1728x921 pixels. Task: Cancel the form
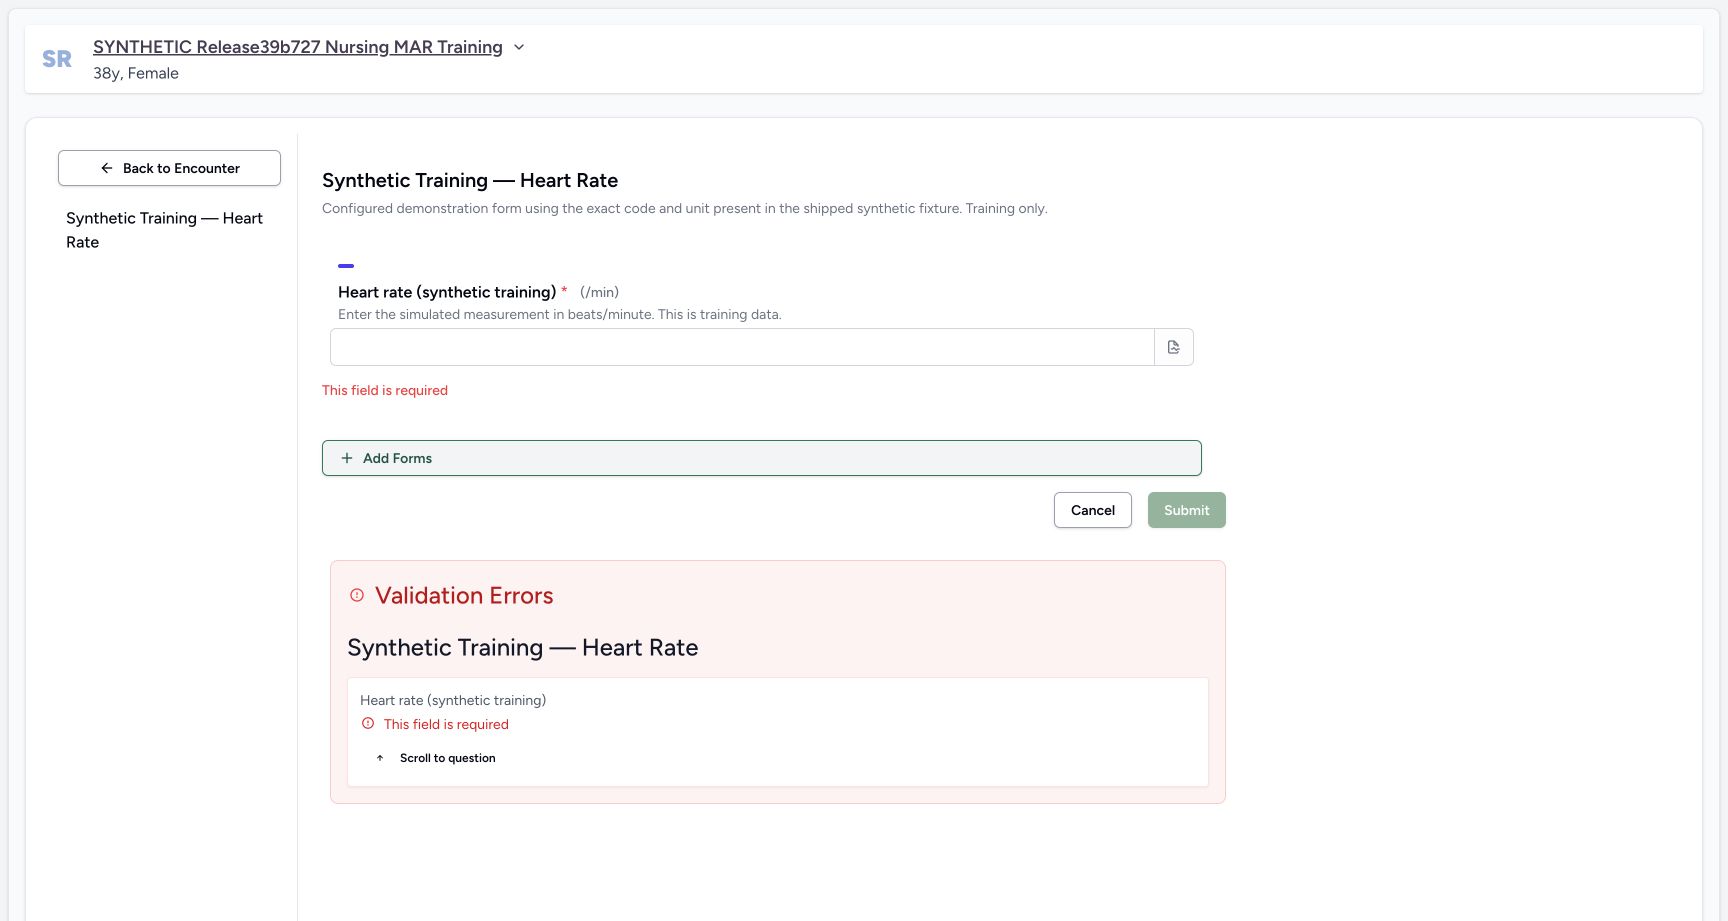[x=1093, y=510]
